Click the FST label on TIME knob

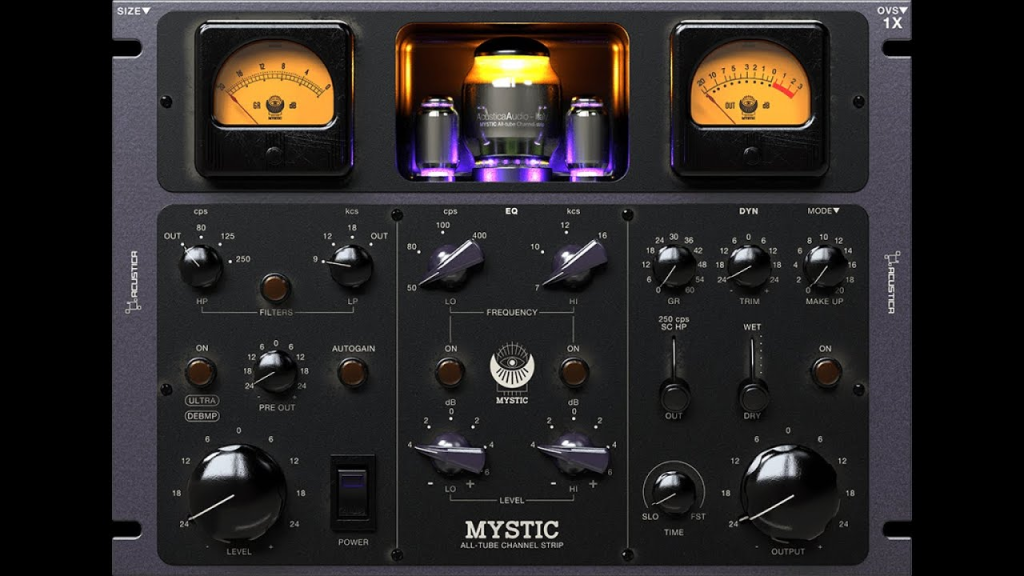point(698,517)
